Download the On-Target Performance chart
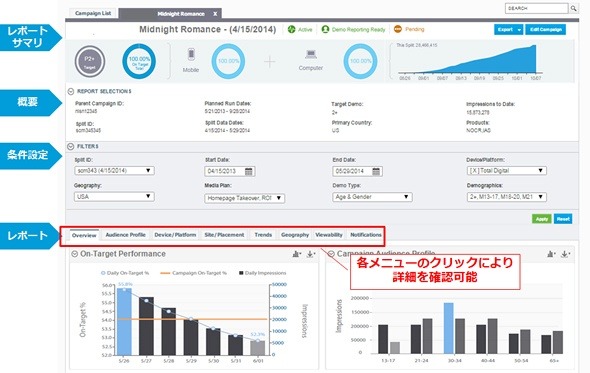 pos(310,254)
